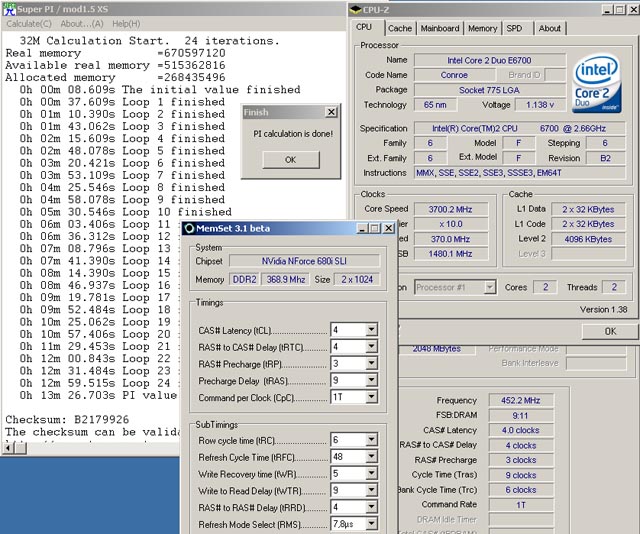Expand the Precharge Delay (tRAS) dropdown

(371, 380)
